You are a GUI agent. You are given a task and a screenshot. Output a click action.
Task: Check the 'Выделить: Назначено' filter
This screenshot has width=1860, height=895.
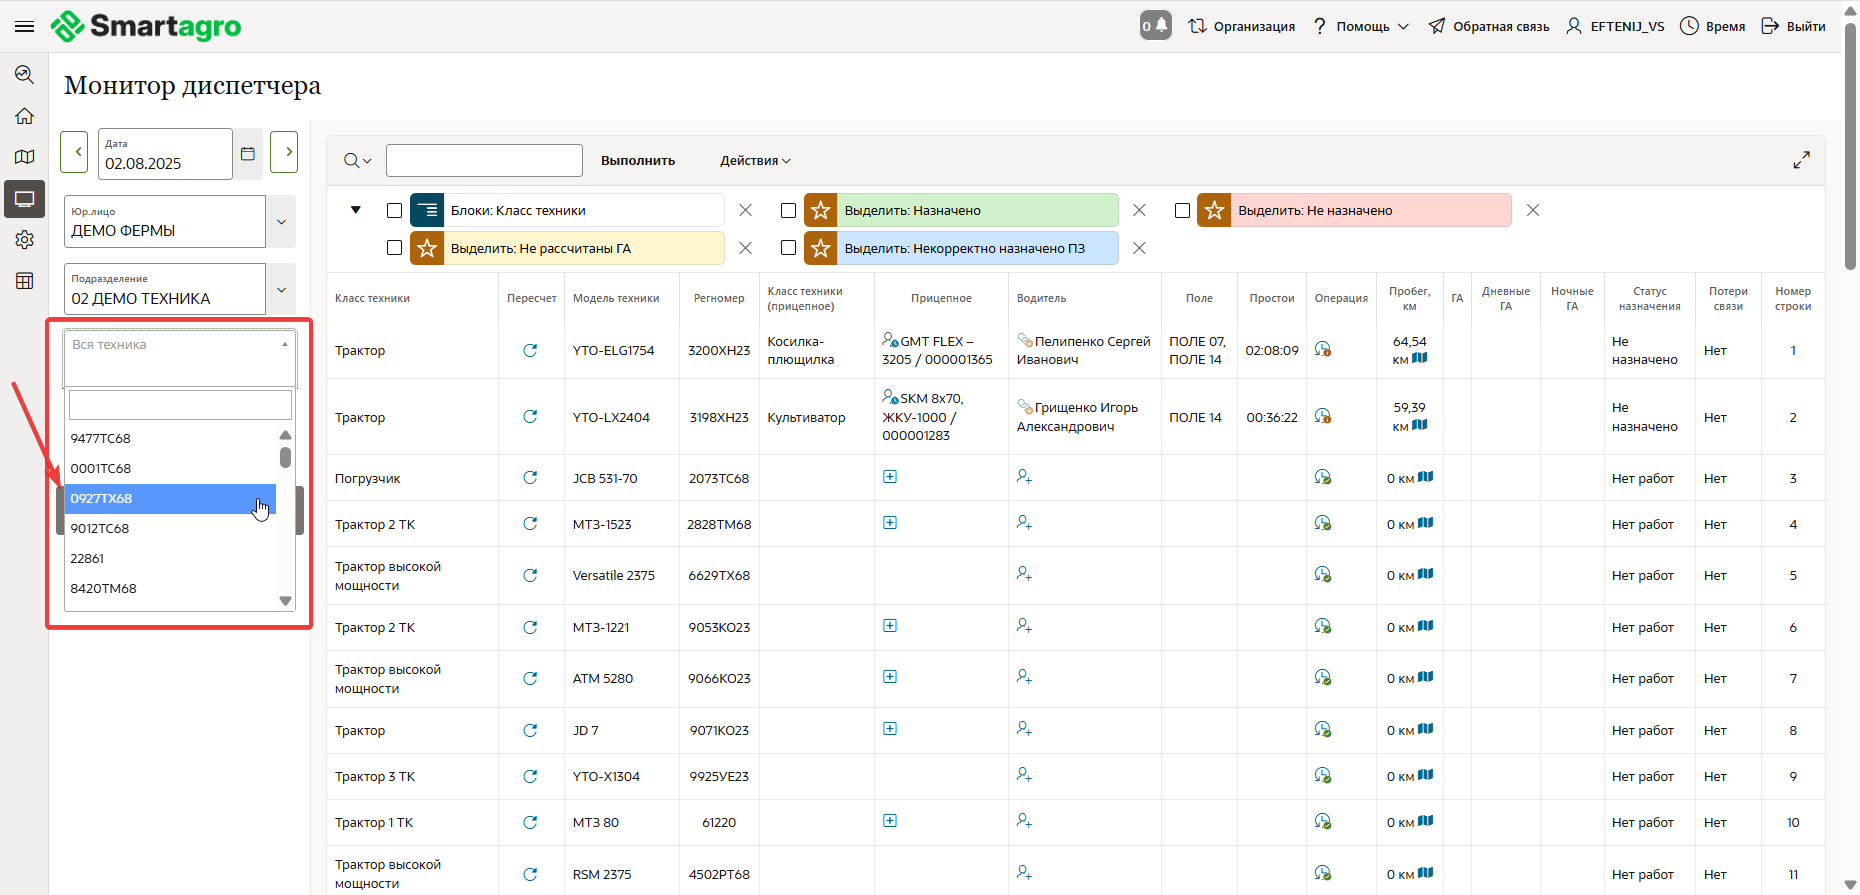tap(788, 210)
